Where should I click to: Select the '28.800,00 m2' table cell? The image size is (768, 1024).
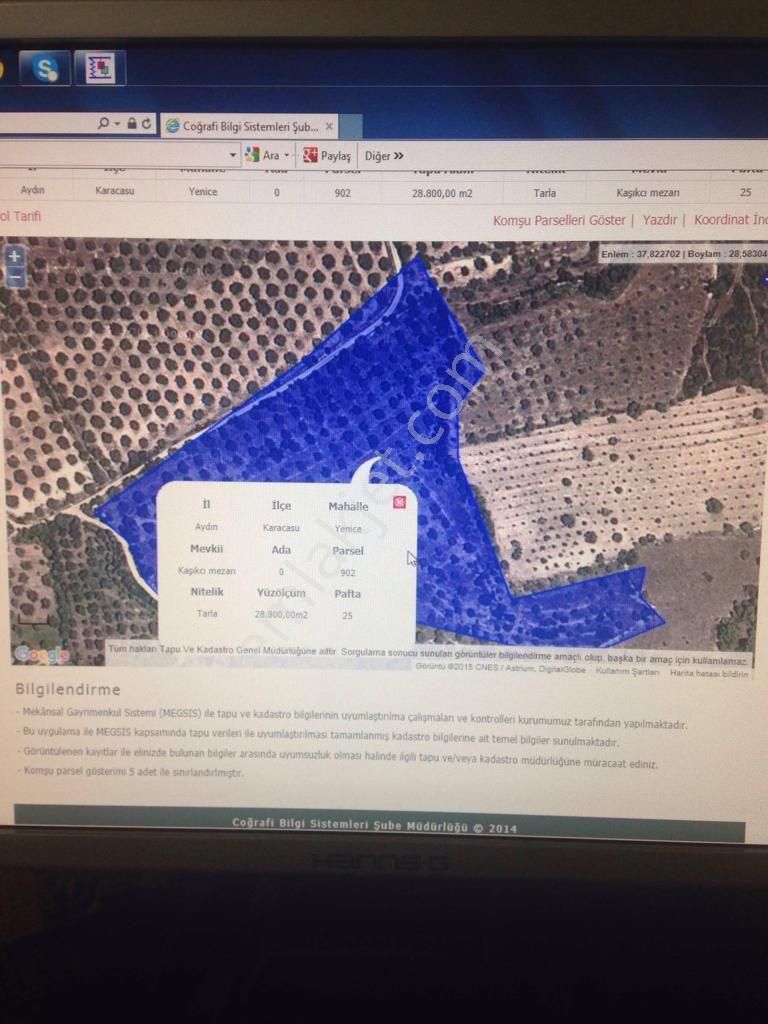pos(442,193)
